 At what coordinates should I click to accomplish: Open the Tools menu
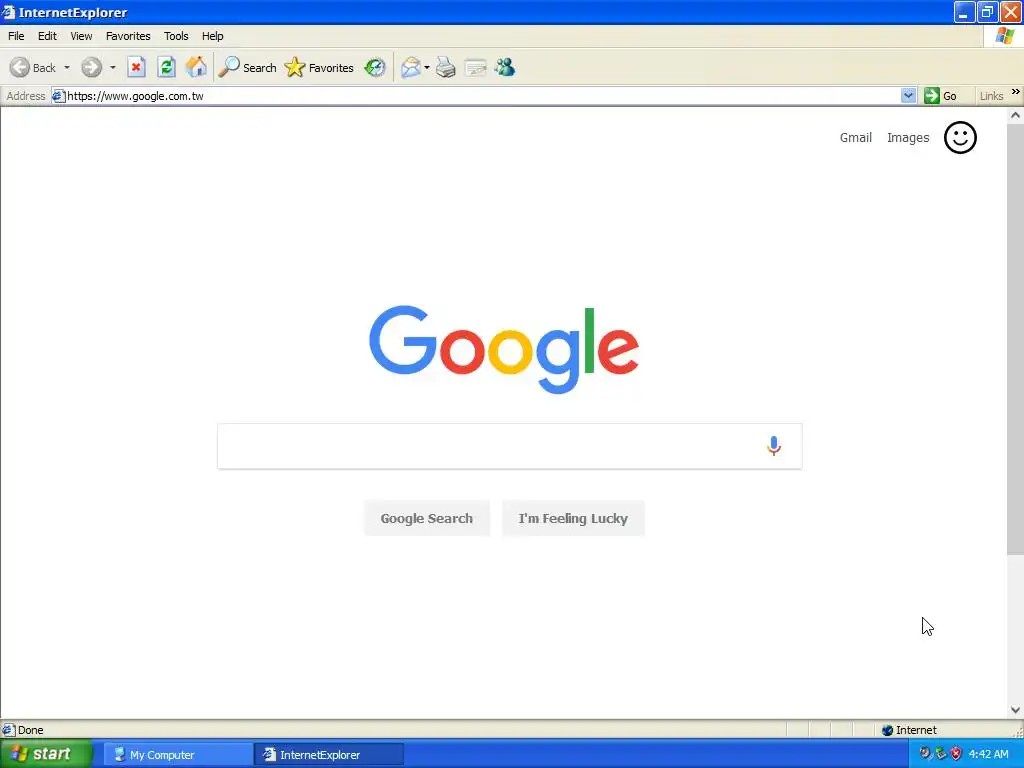click(176, 36)
